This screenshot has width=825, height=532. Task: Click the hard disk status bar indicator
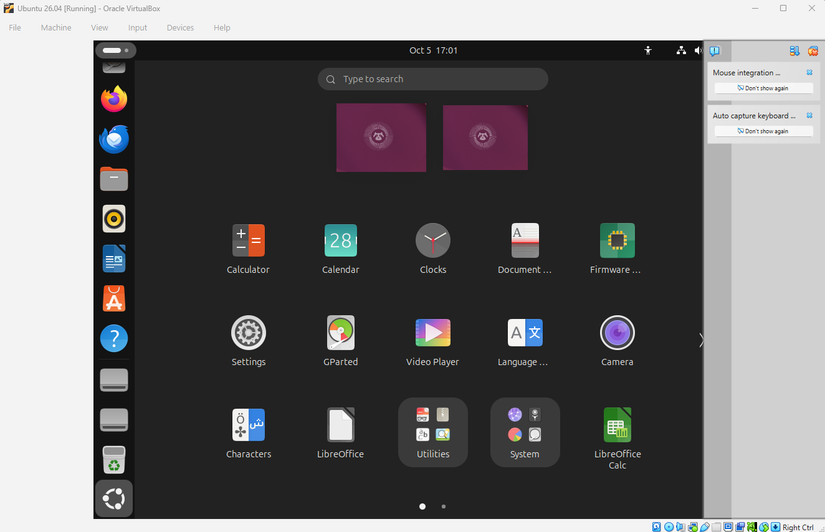tap(657, 527)
